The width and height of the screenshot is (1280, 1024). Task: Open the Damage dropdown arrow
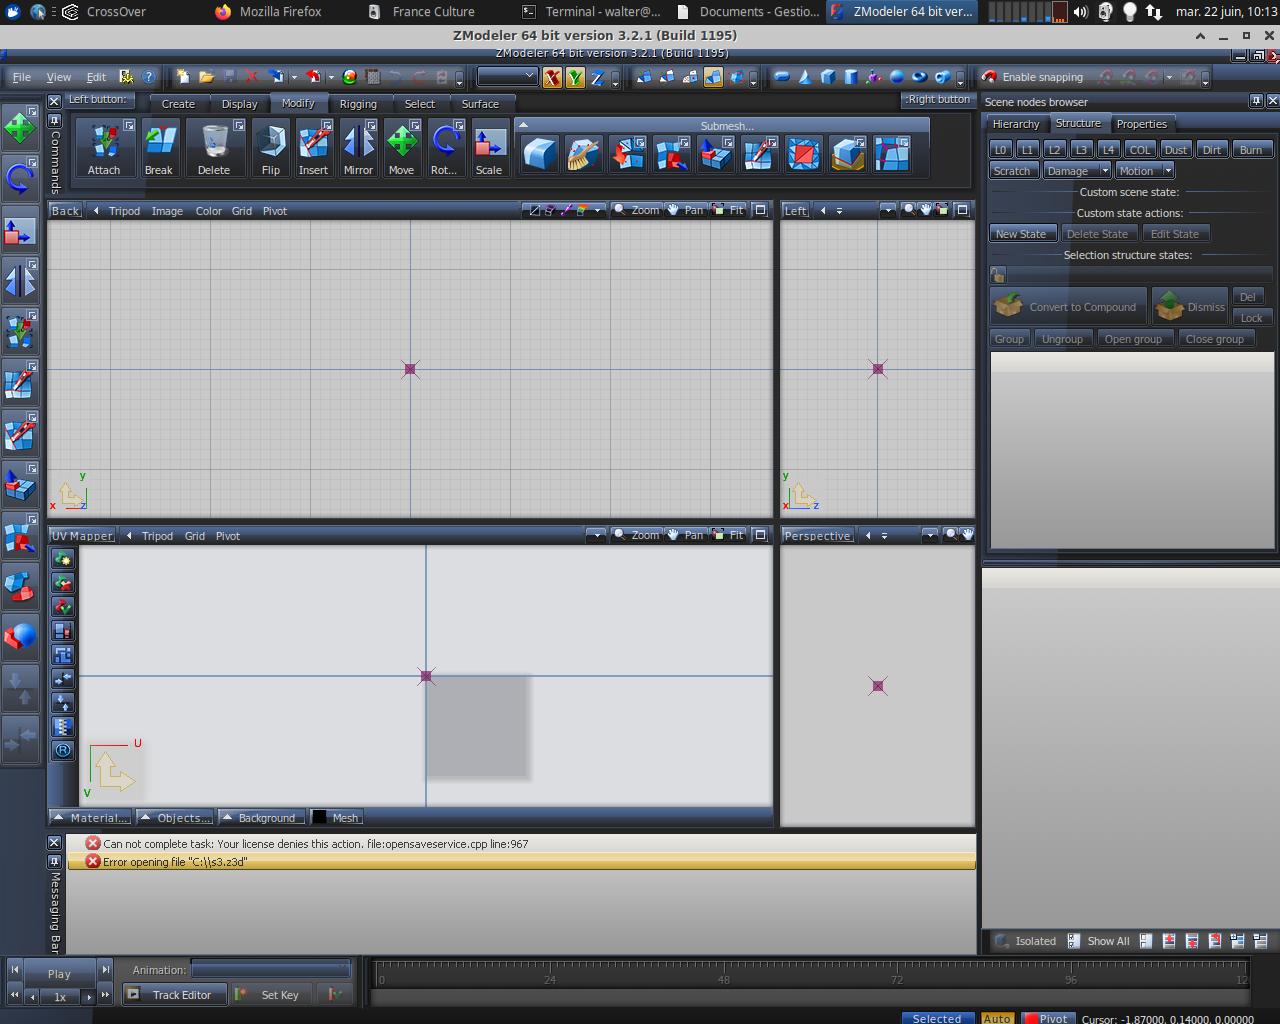tap(1104, 171)
